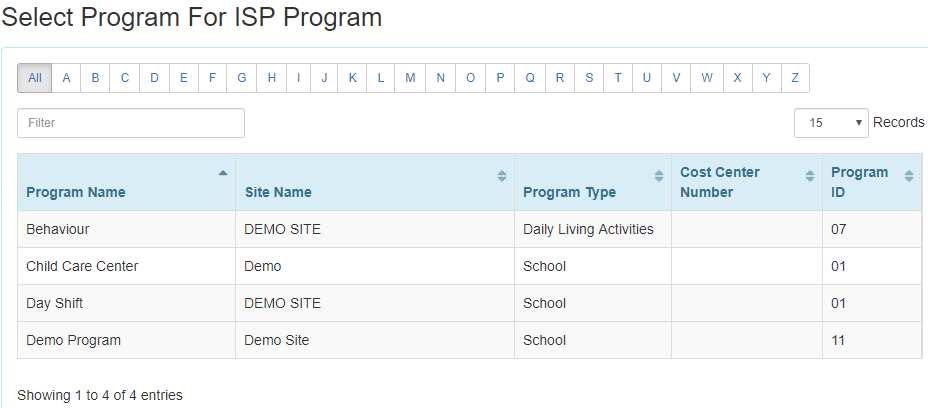Choose letter Z in alphabet bar
Screen dimensions: 928x408
click(x=795, y=78)
